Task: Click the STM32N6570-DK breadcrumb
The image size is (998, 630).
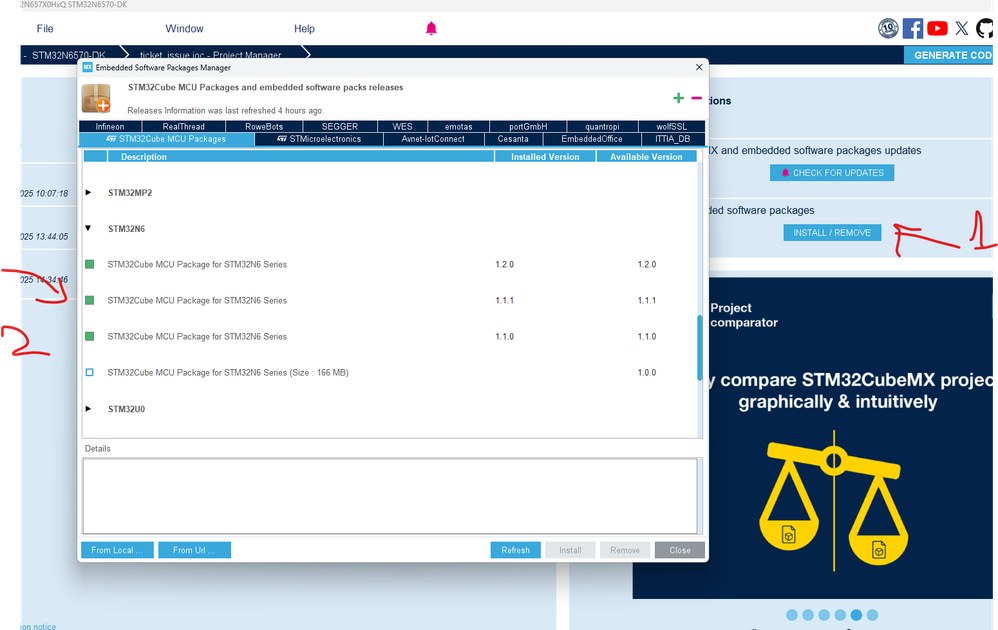Action: coord(69,55)
